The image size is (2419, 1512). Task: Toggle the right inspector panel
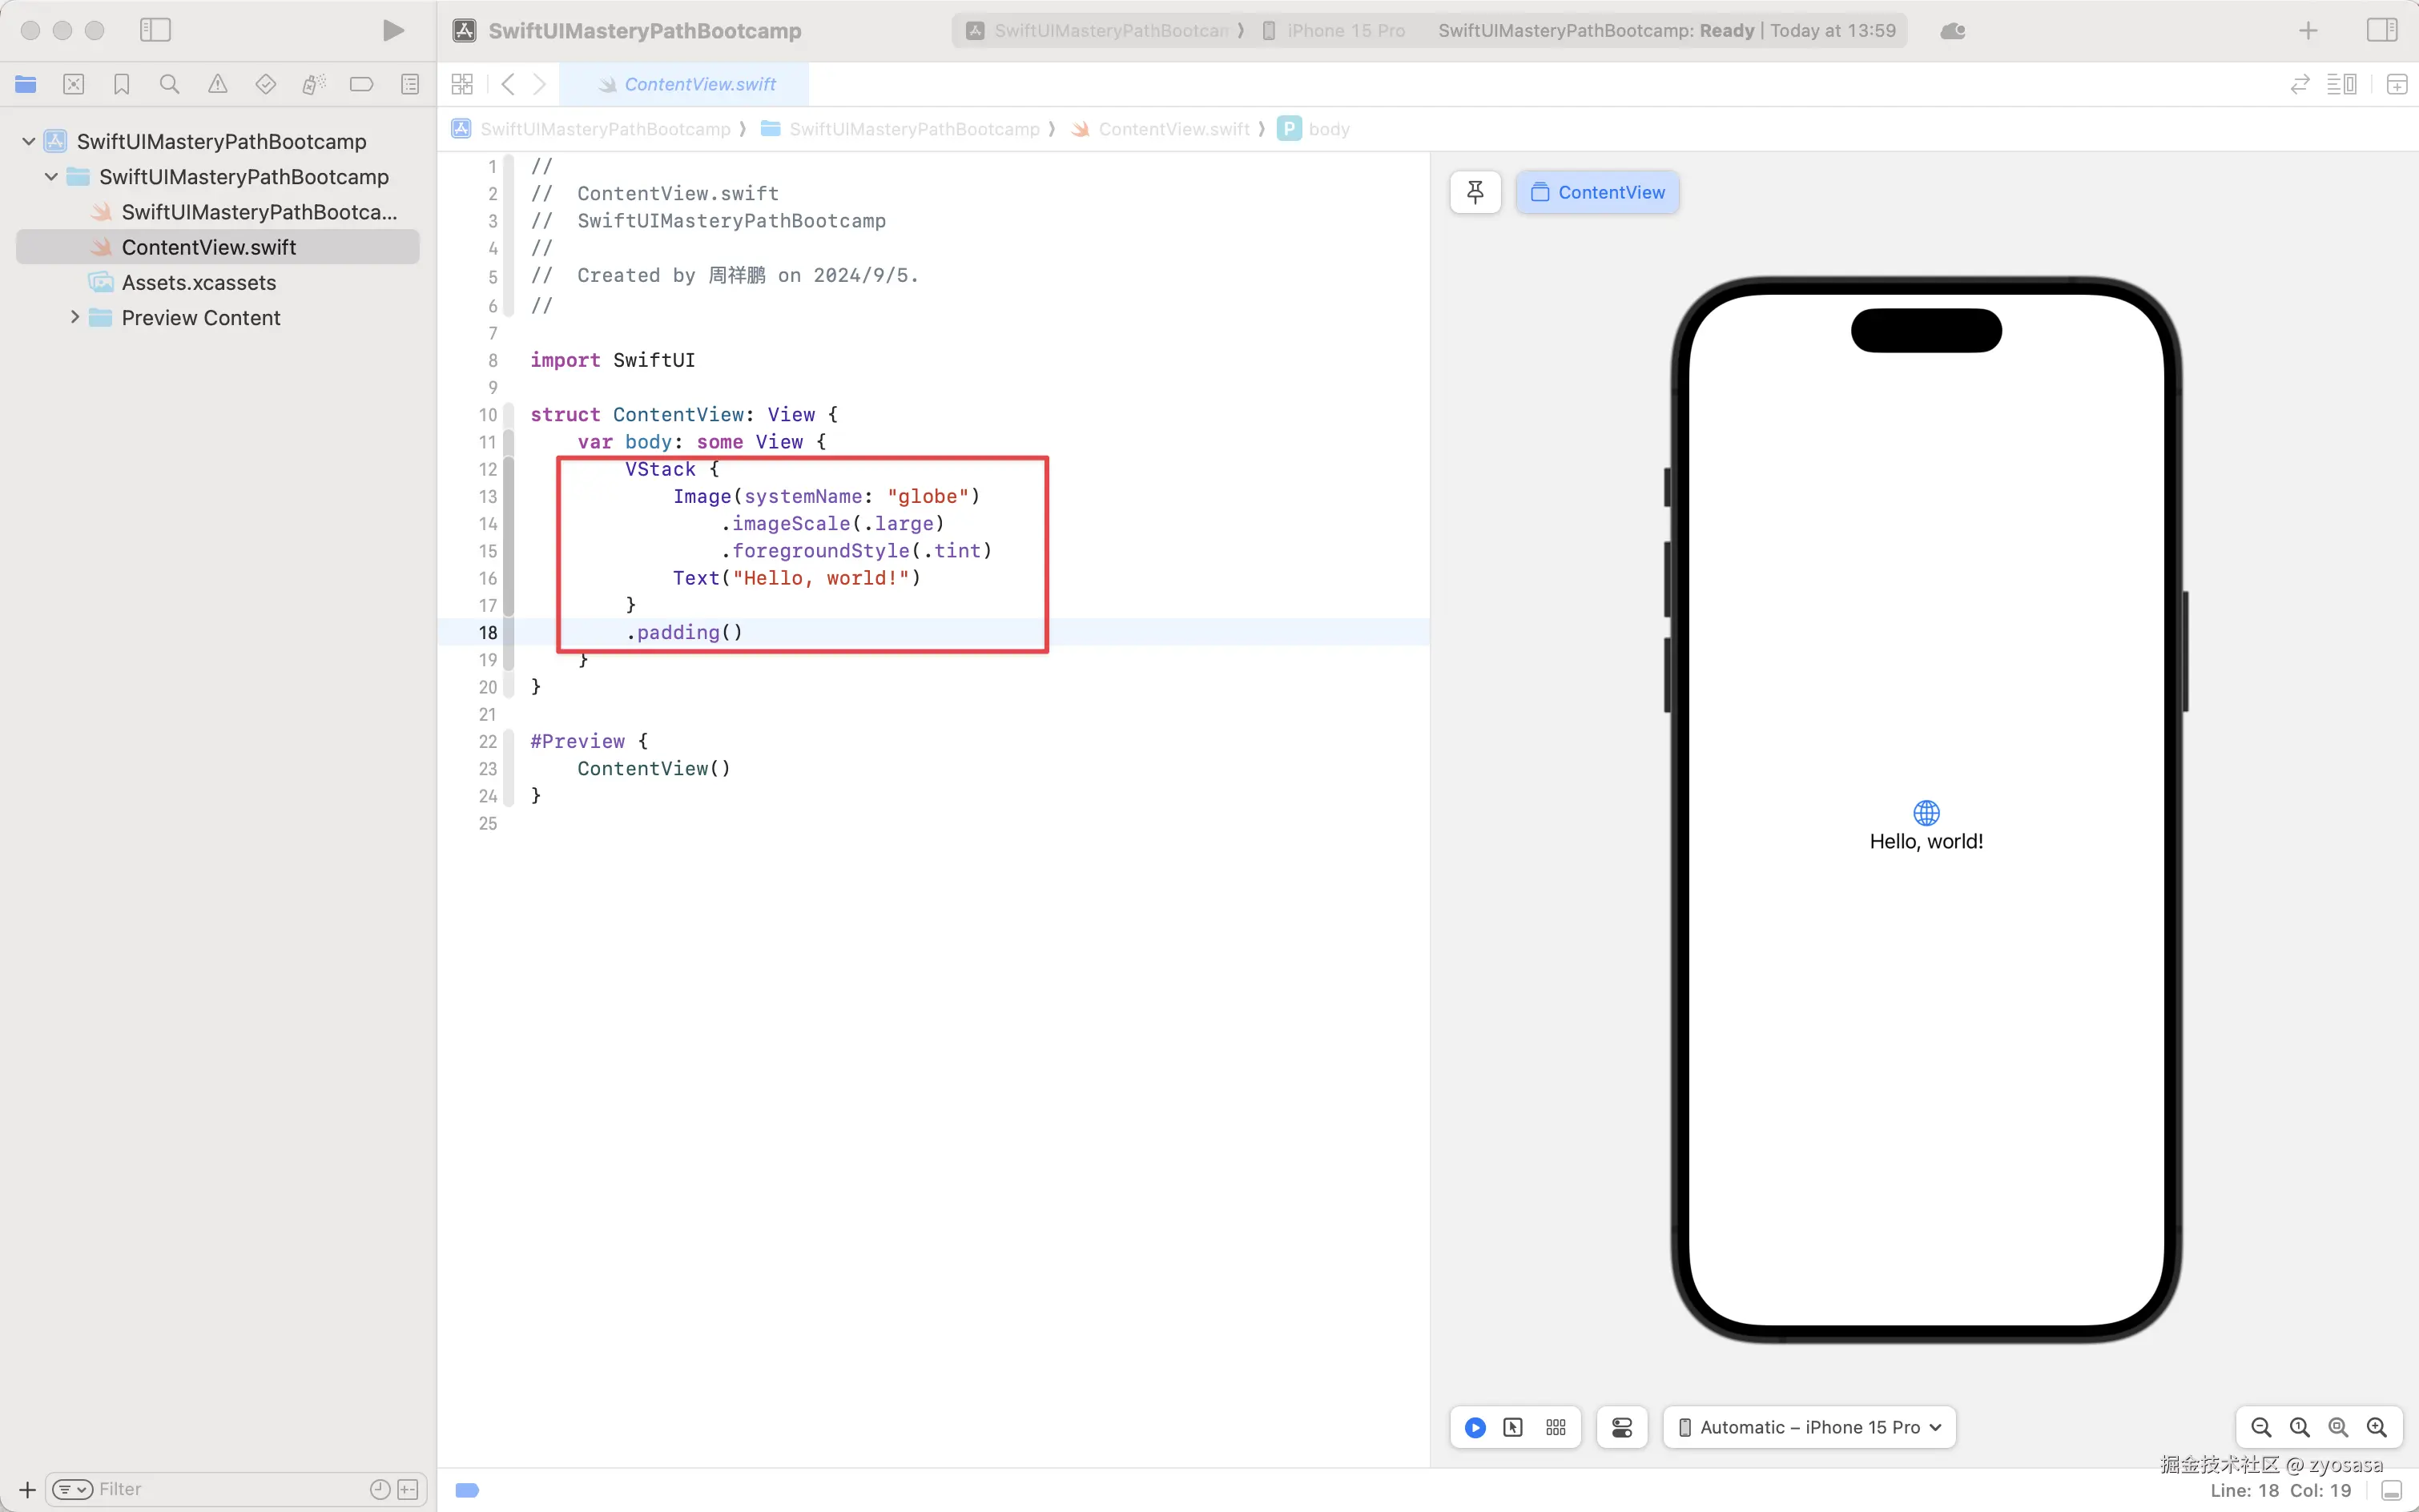(2381, 30)
